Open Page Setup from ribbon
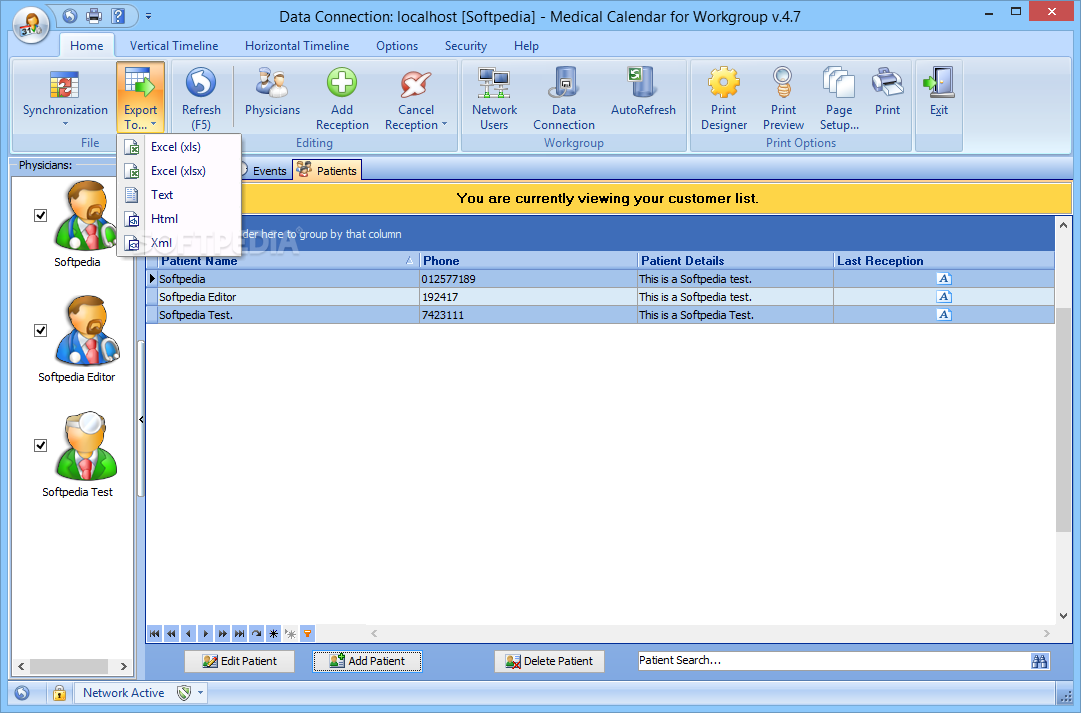This screenshot has height=713, width=1081. pos(839,99)
